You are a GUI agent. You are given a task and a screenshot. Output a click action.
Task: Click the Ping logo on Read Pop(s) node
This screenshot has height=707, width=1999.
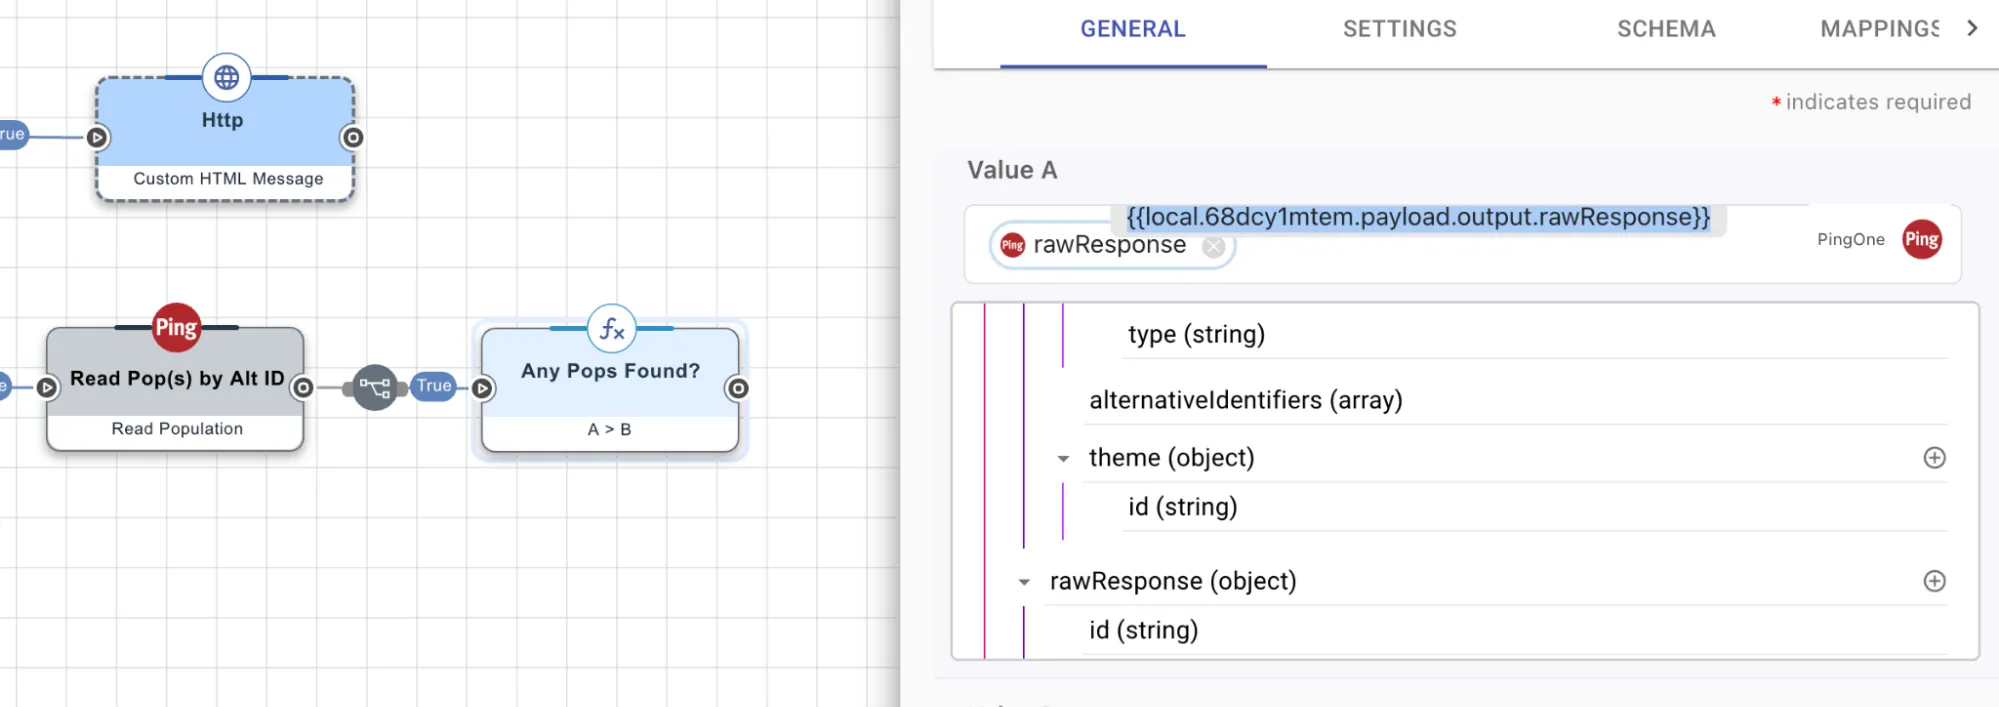pos(176,327)
